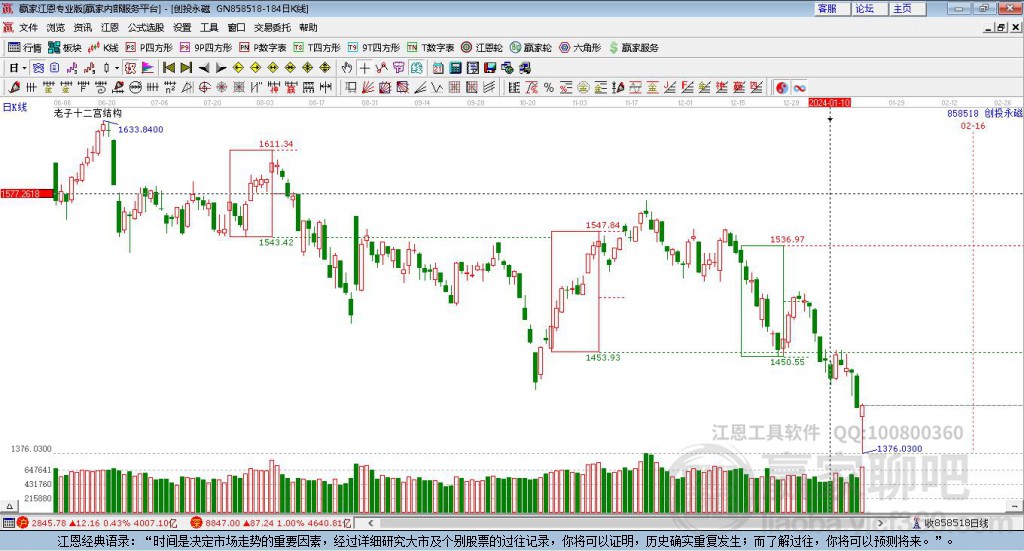
Task: Toggle the crosshair cursor tool
Action: point(364,68)
